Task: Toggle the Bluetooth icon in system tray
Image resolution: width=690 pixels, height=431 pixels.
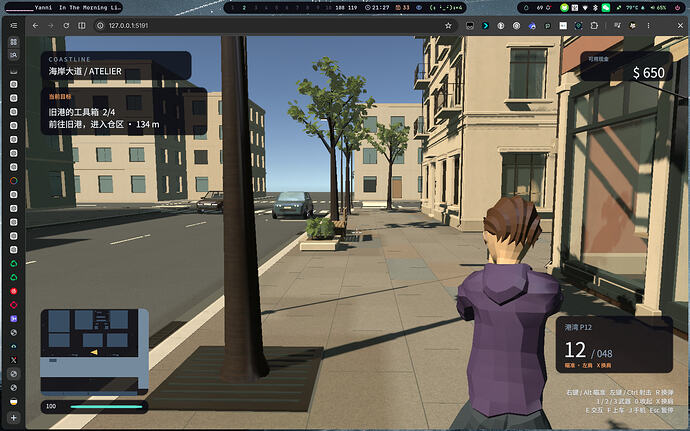Action: [595, 7]
